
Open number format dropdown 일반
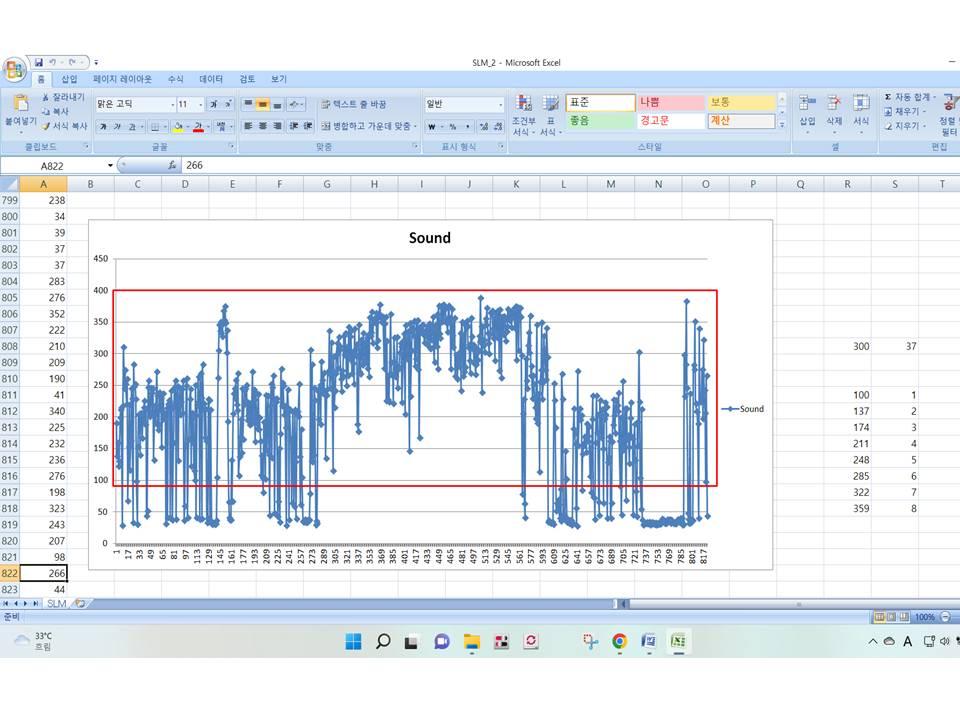tap(500, 105)
